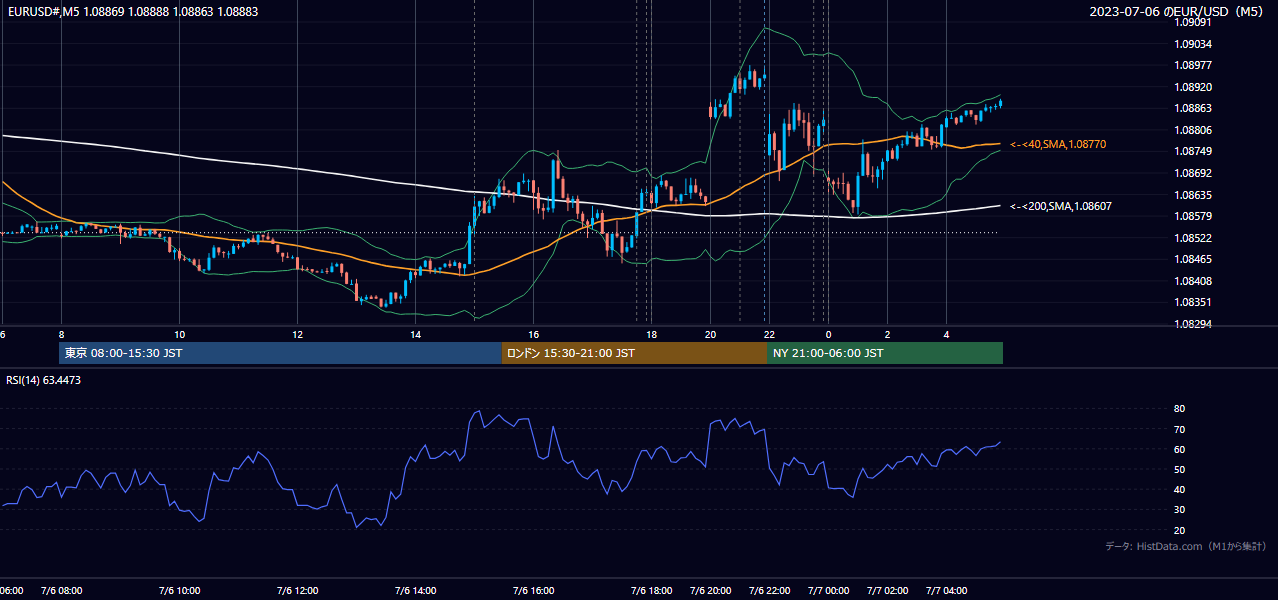Select the ロンドン 15:30-21:00 JST session bar
1278x600 pixels.
[x=634, y=353]
